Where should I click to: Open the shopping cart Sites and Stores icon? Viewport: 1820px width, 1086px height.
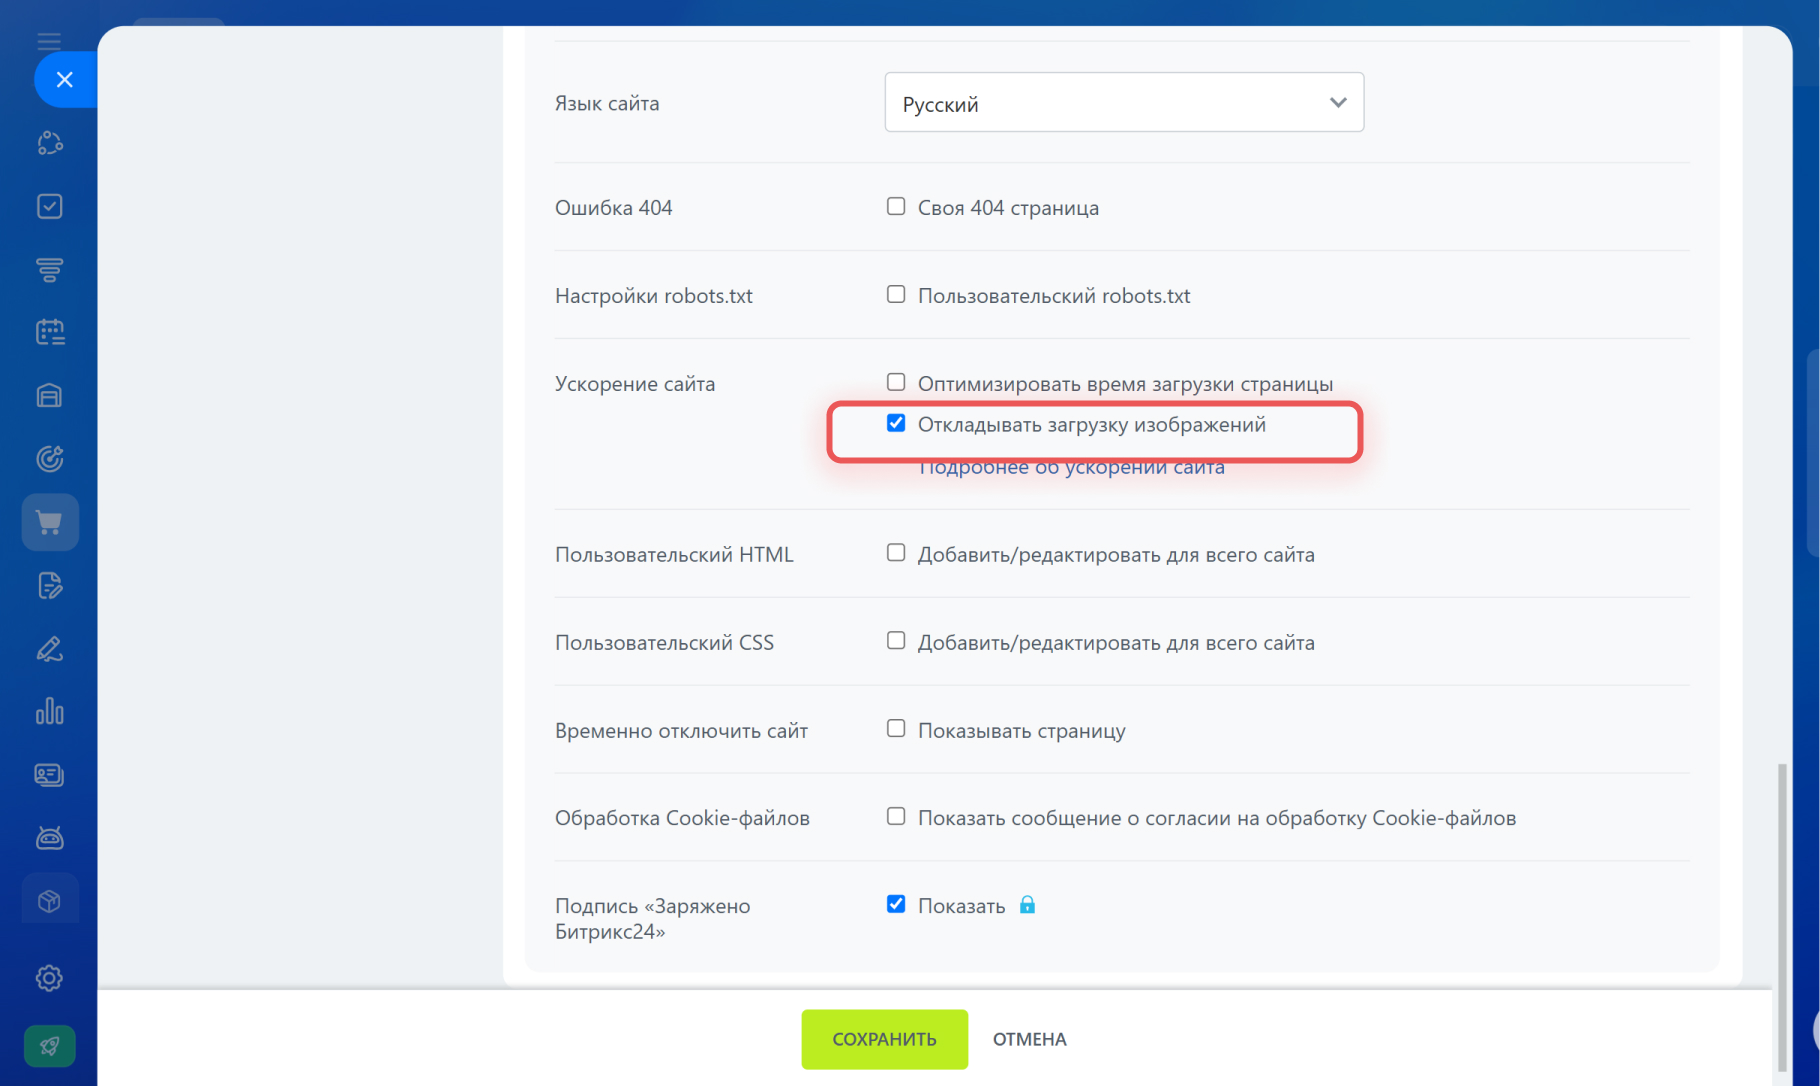pyautogui.click(x=50, y=522)
